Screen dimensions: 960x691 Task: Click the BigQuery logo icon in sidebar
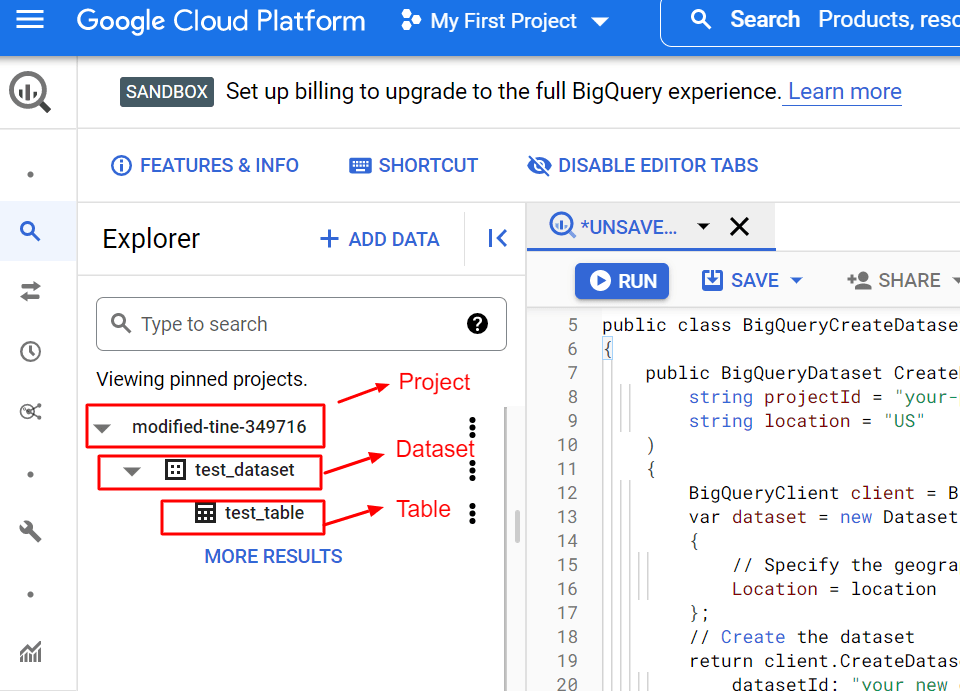tap(29, 92)
